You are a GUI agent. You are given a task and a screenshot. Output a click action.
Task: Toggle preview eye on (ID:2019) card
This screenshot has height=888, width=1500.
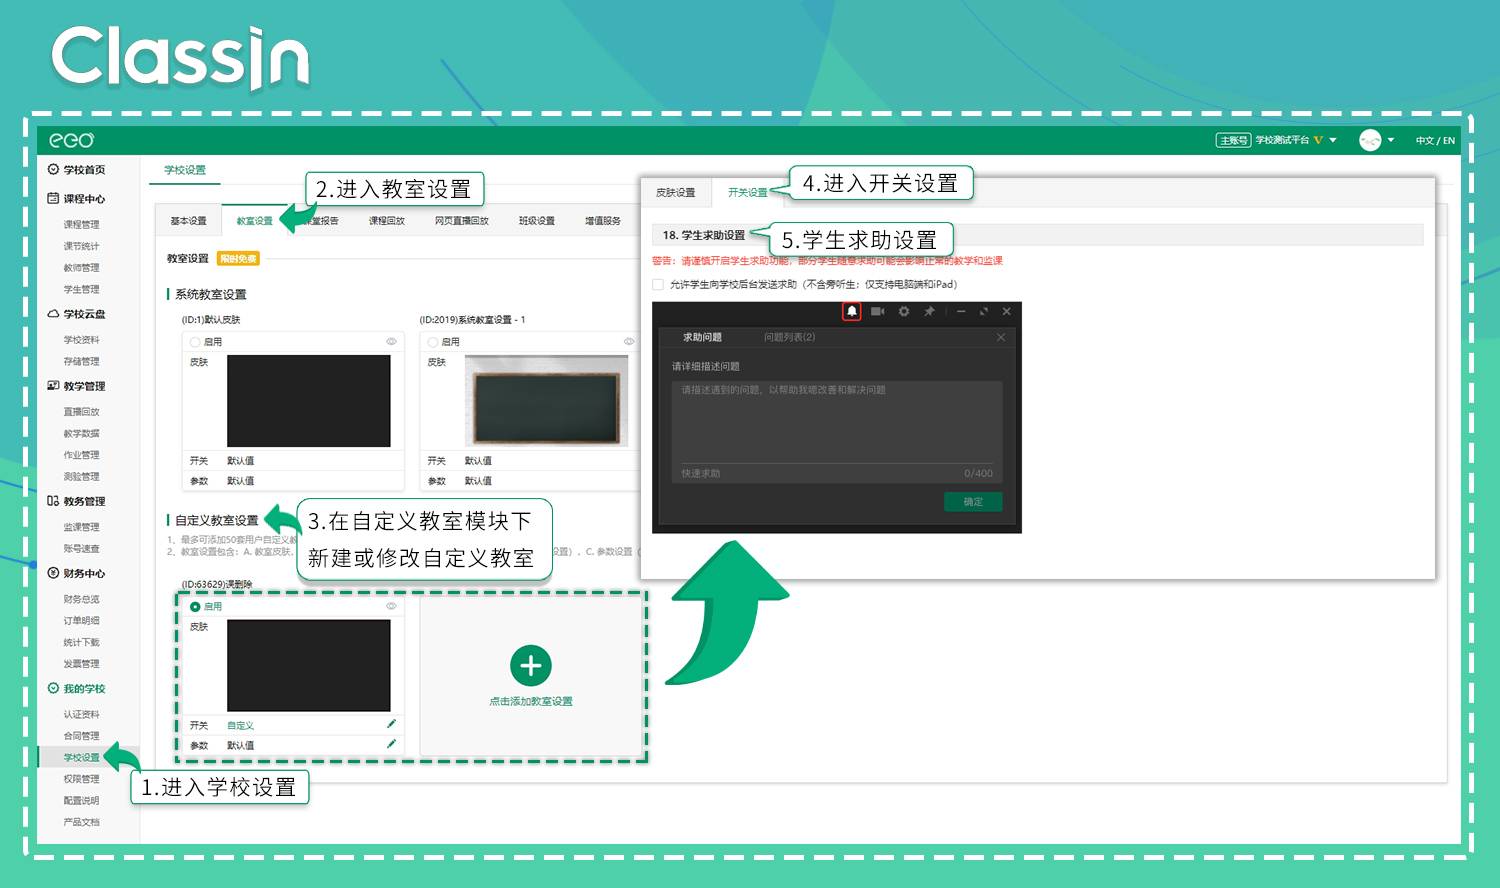[x=629, y=342]
